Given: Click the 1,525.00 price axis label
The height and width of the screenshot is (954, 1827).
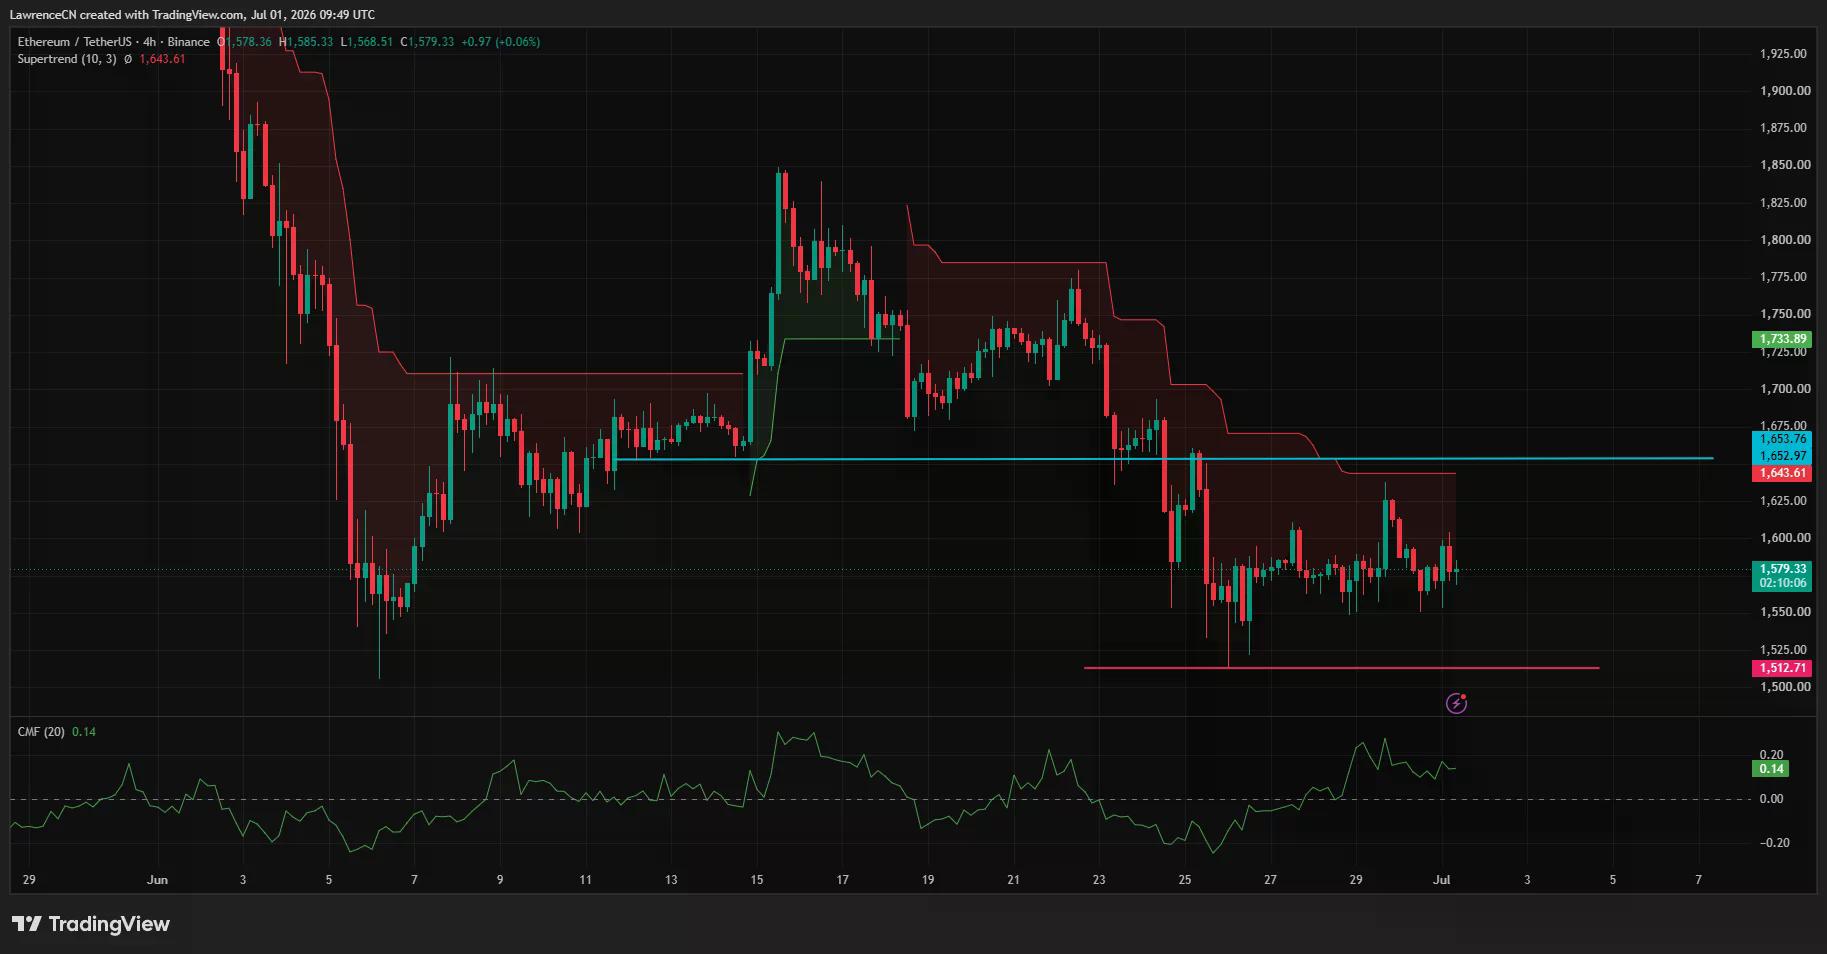Looking at the screenshot, I should tap(1785, 650).
